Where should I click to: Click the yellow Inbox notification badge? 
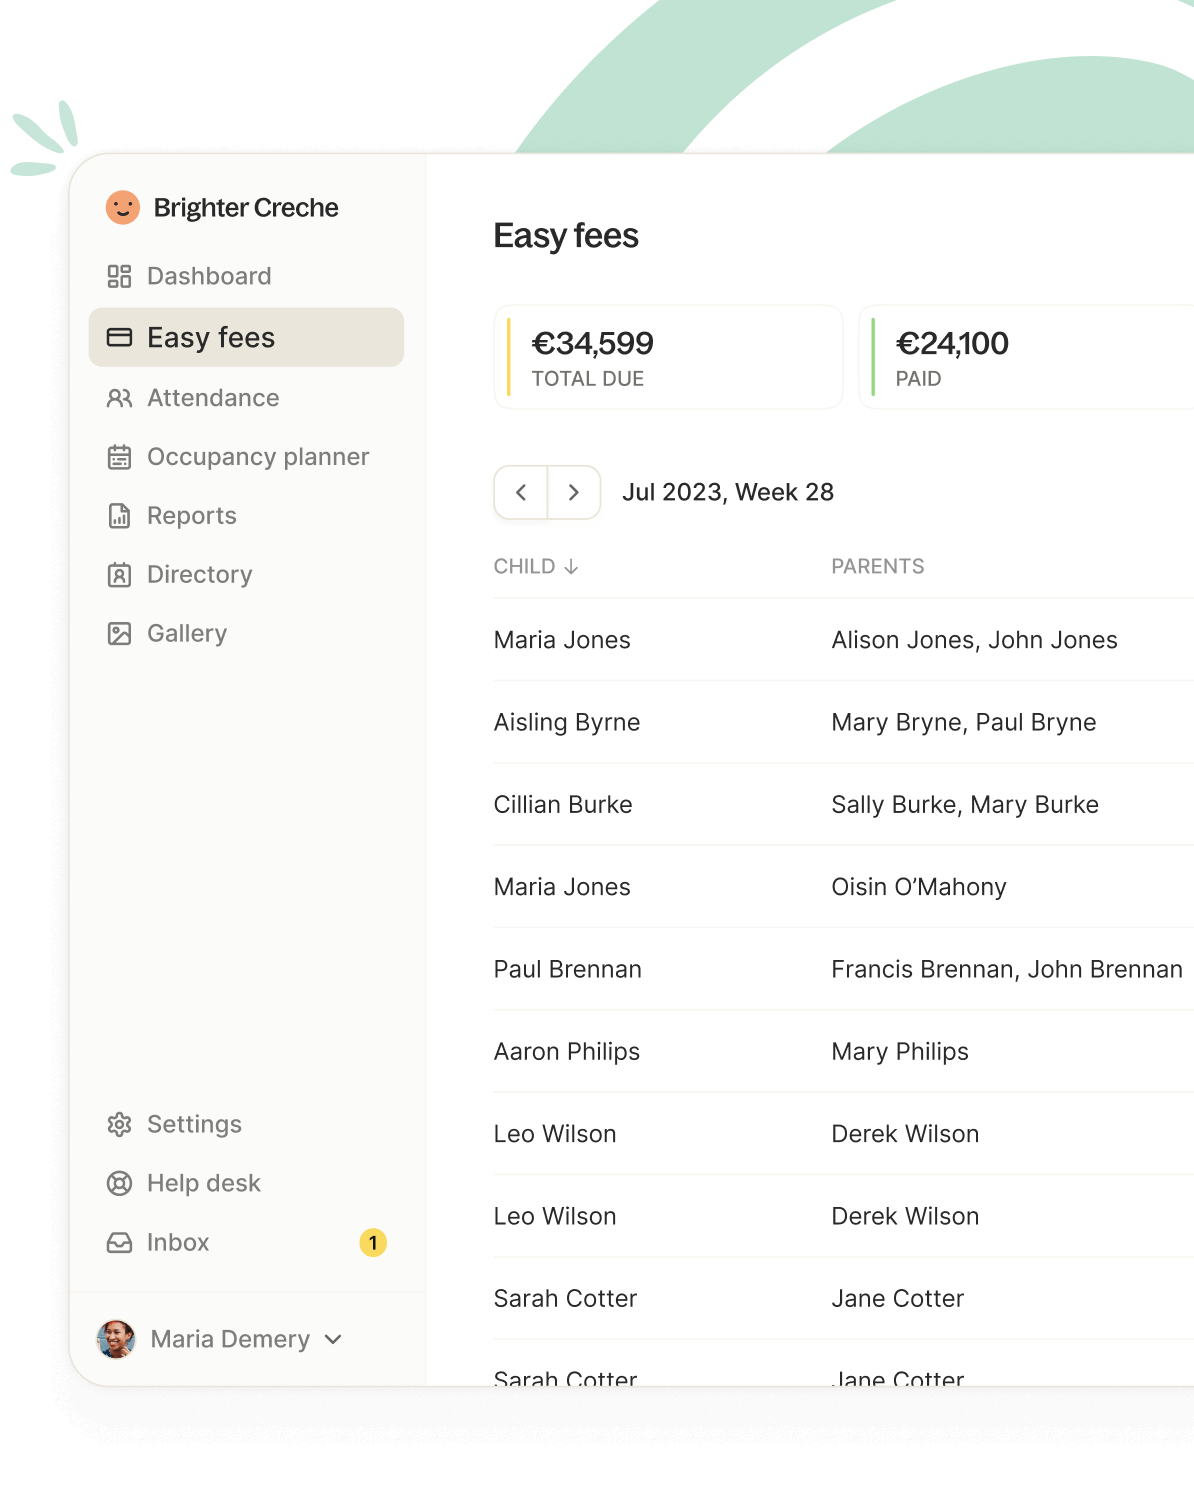coord(373,1242)
